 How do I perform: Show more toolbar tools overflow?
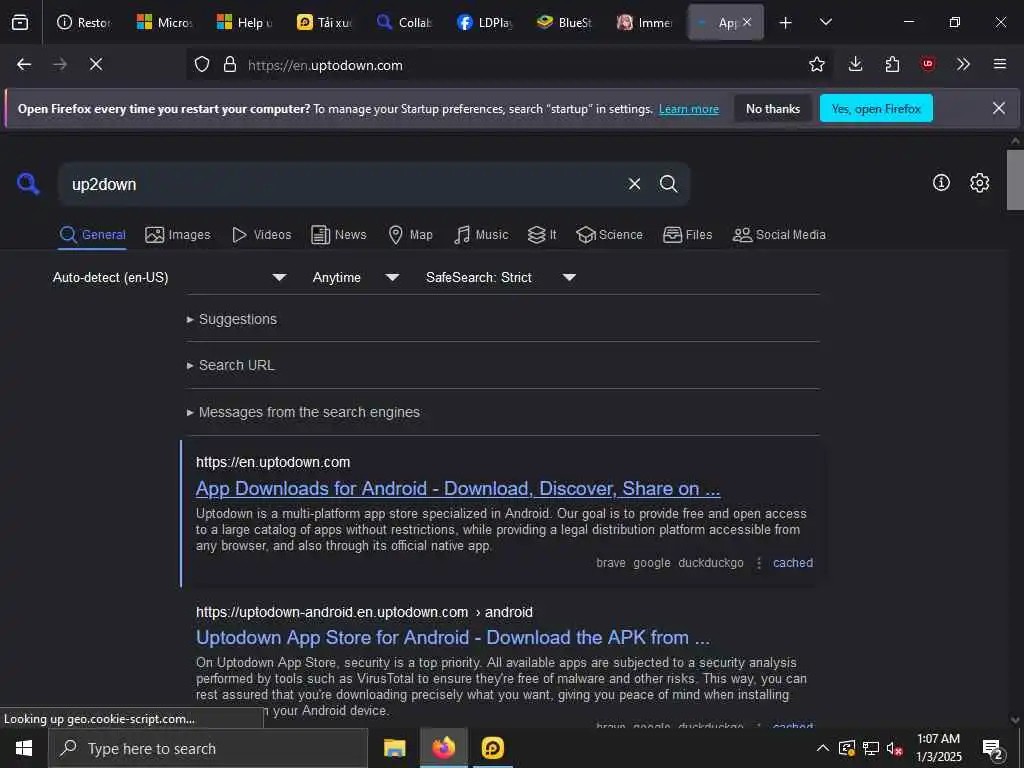(x=963, y=64)
